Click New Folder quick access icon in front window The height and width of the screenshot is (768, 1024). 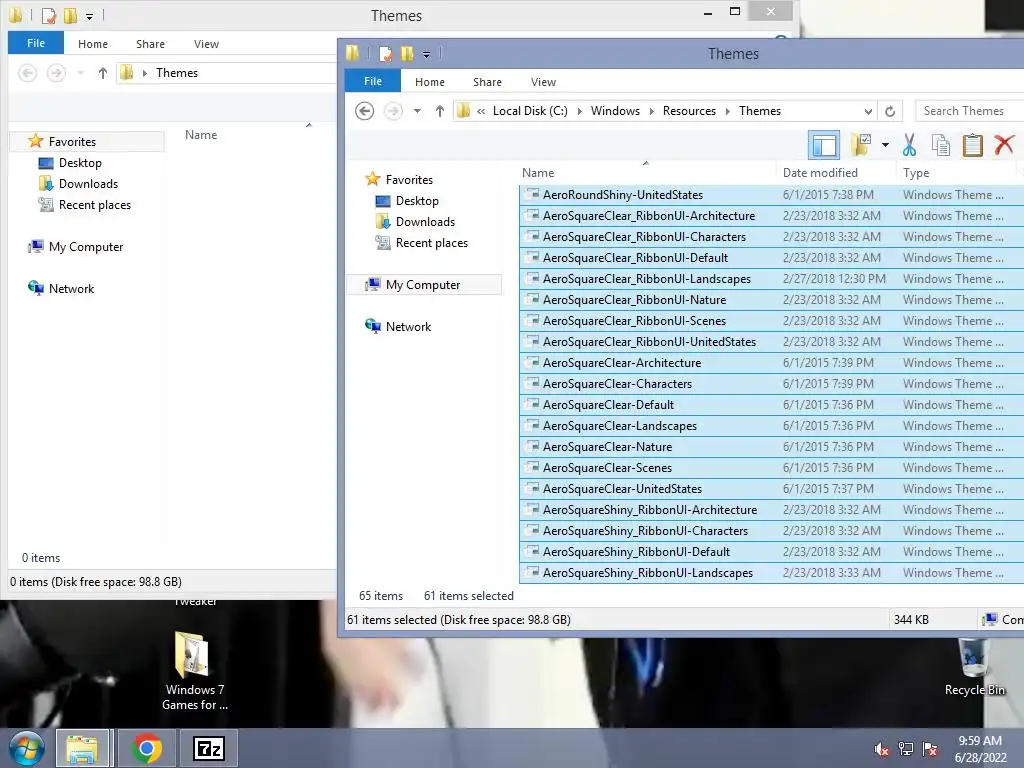click(x=407, y=54)
